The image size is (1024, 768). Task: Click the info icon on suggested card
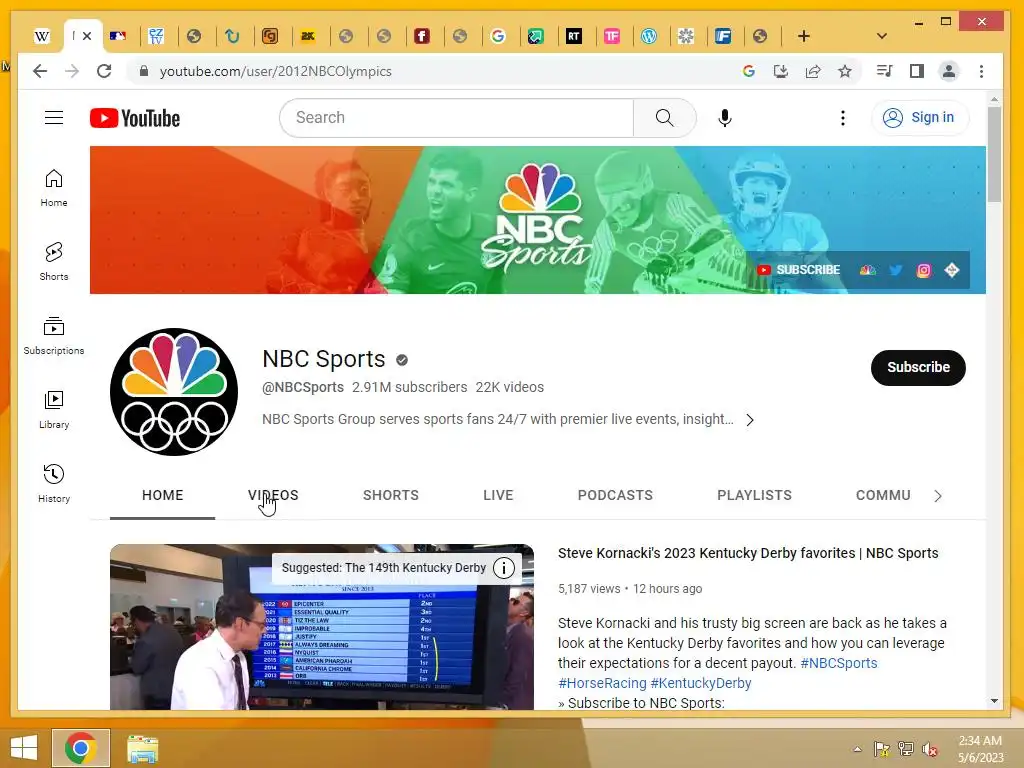(x=504, y=568)
